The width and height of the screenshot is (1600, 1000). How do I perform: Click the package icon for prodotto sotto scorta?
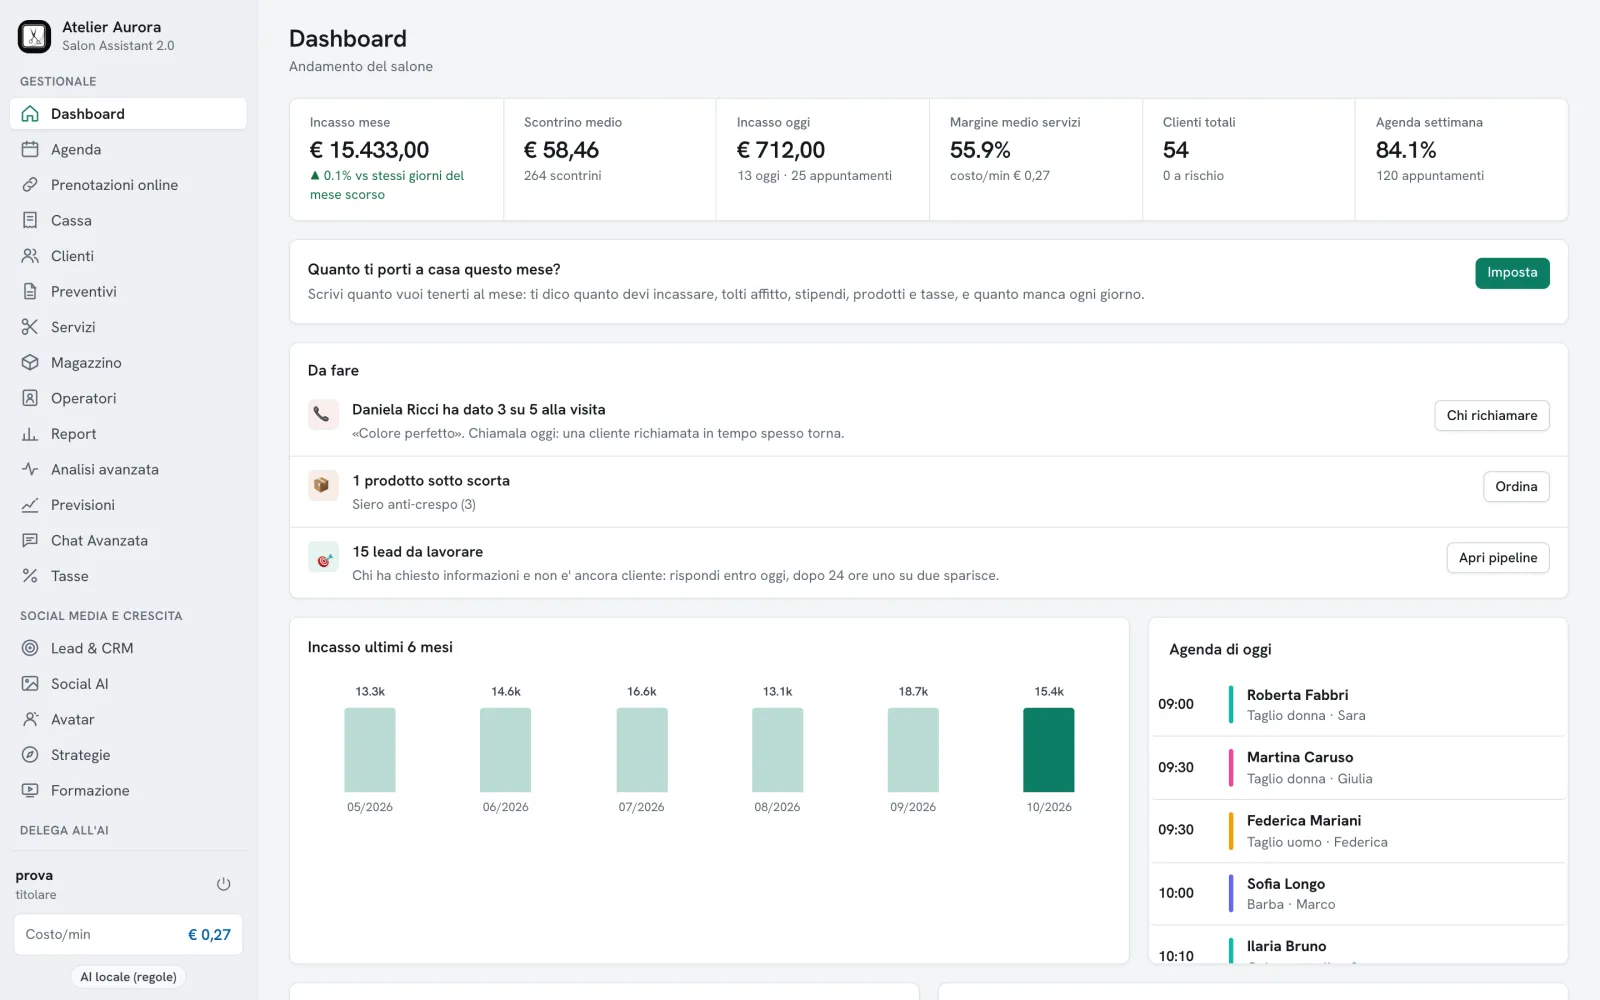click(x=323, y=486)
